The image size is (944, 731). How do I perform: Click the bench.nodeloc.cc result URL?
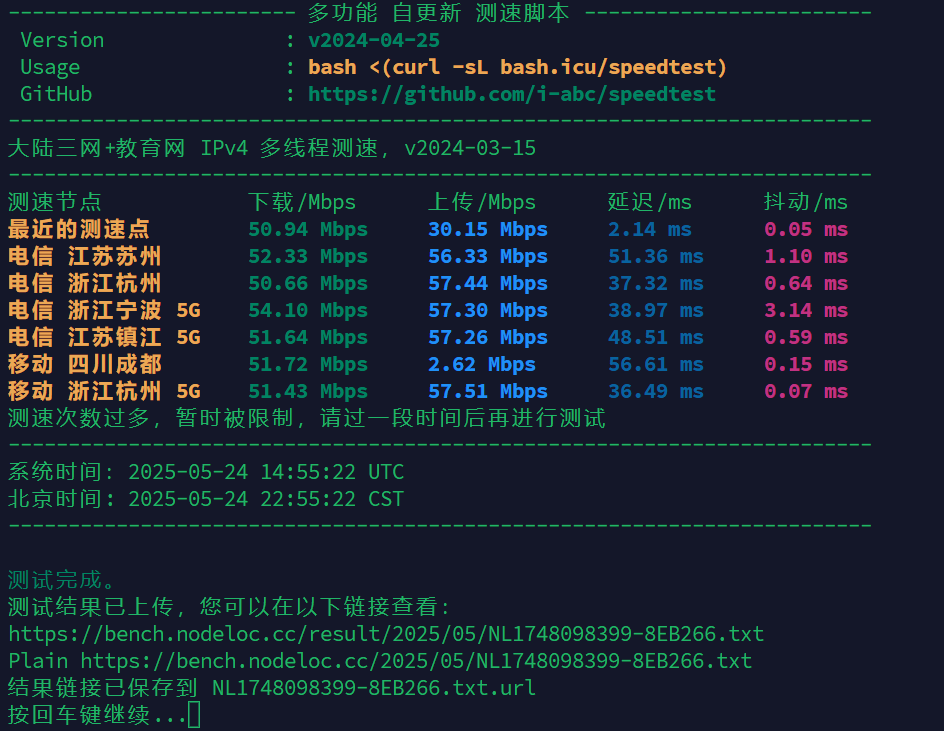point(386,633)
